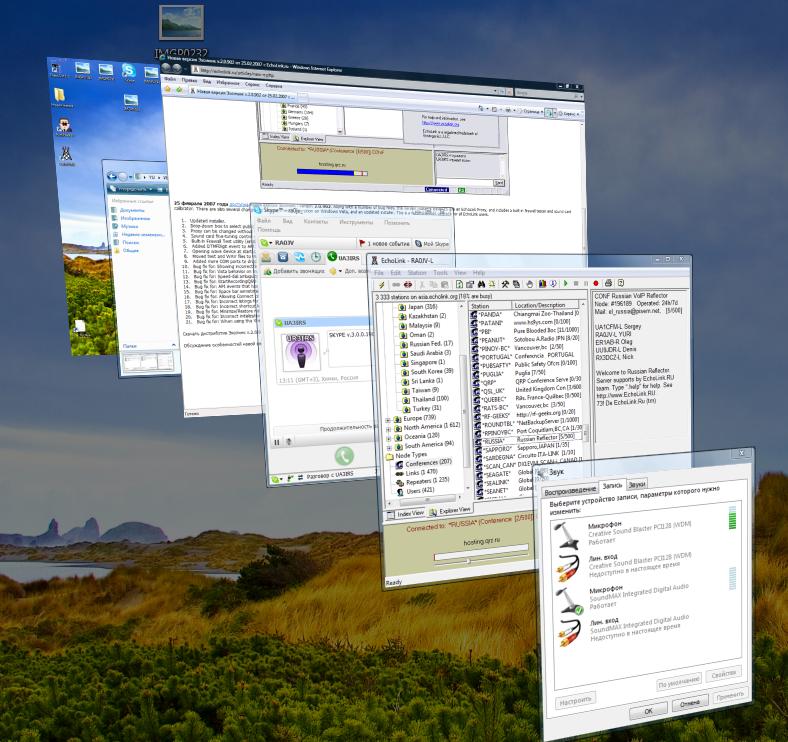Expand the Oceania (120) tree node

point(388,438)
